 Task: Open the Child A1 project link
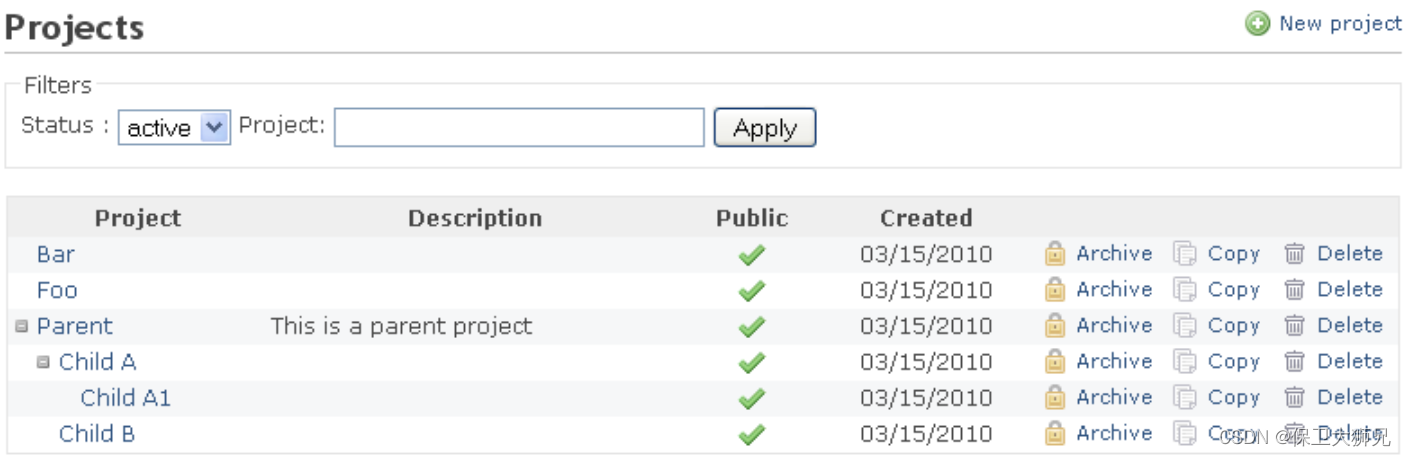tap(125, 398)
